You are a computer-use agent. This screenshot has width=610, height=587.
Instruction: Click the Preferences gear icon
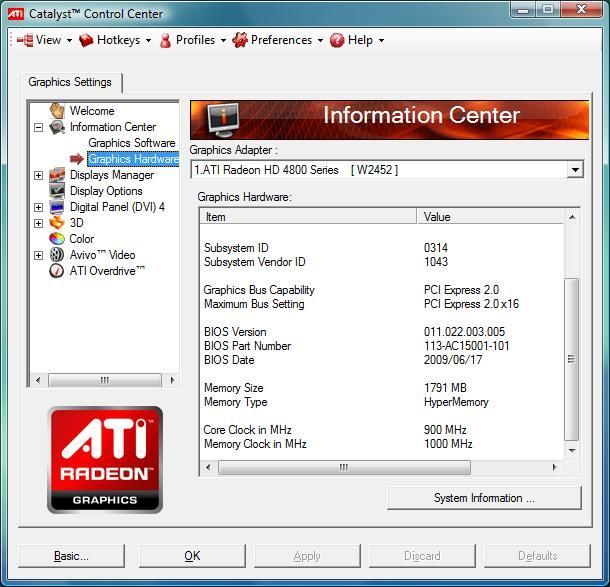pos(240,40)
